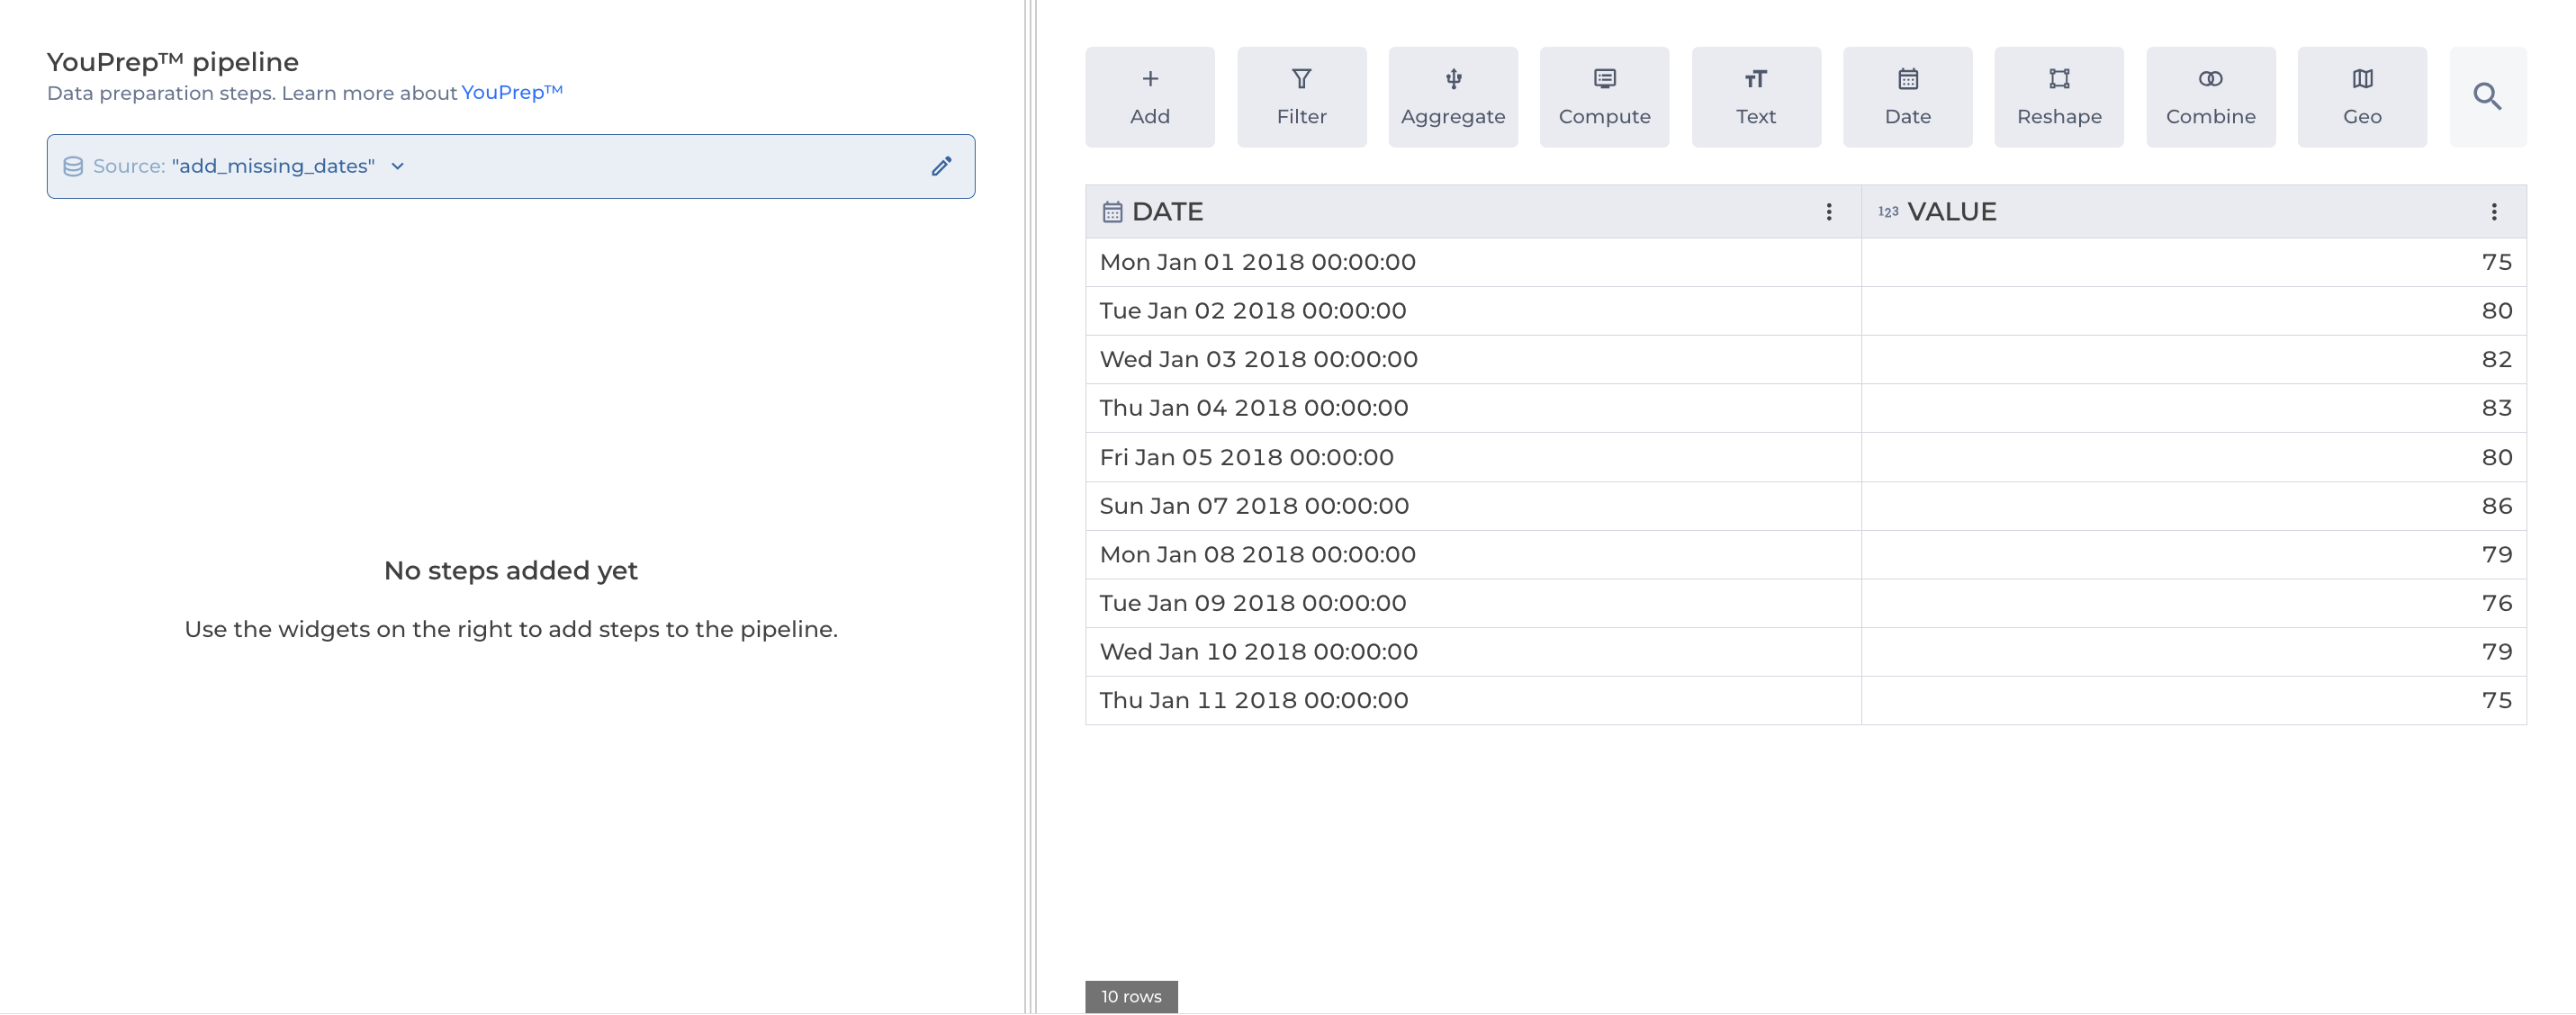Open the Combine step widget

(2210, 96)
